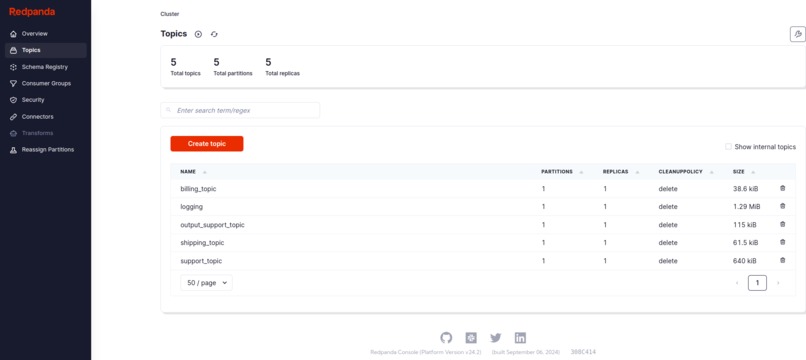The width and height of the screenshot is (806, 360).
Task: Click the 640 kiB size value
Action: pyautogui.click(x=744, y=261)
